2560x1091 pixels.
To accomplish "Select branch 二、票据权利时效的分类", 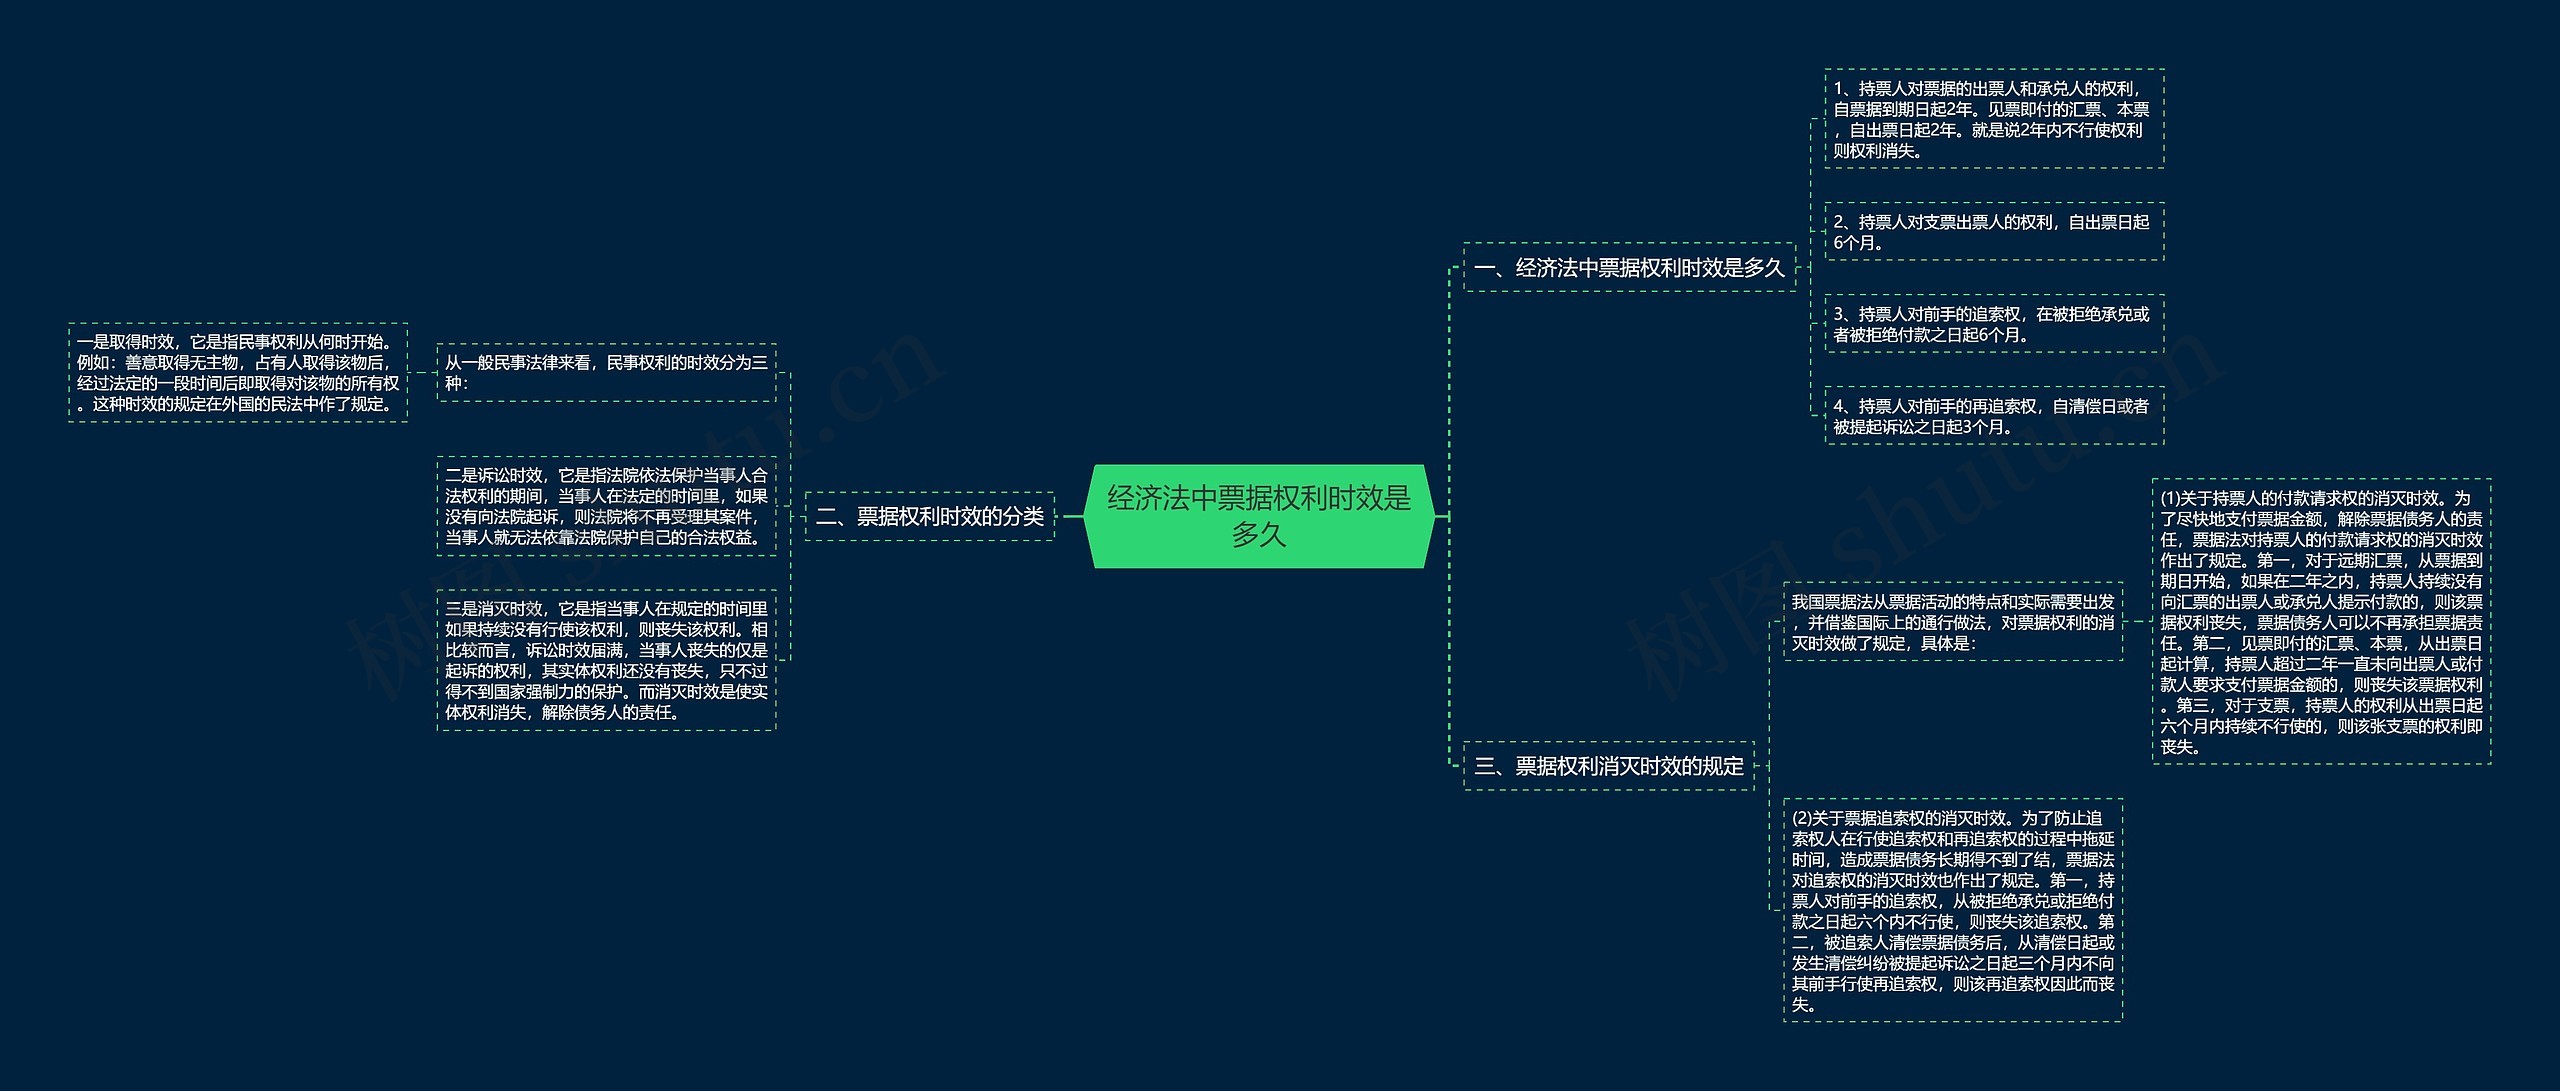I will 929,516.
